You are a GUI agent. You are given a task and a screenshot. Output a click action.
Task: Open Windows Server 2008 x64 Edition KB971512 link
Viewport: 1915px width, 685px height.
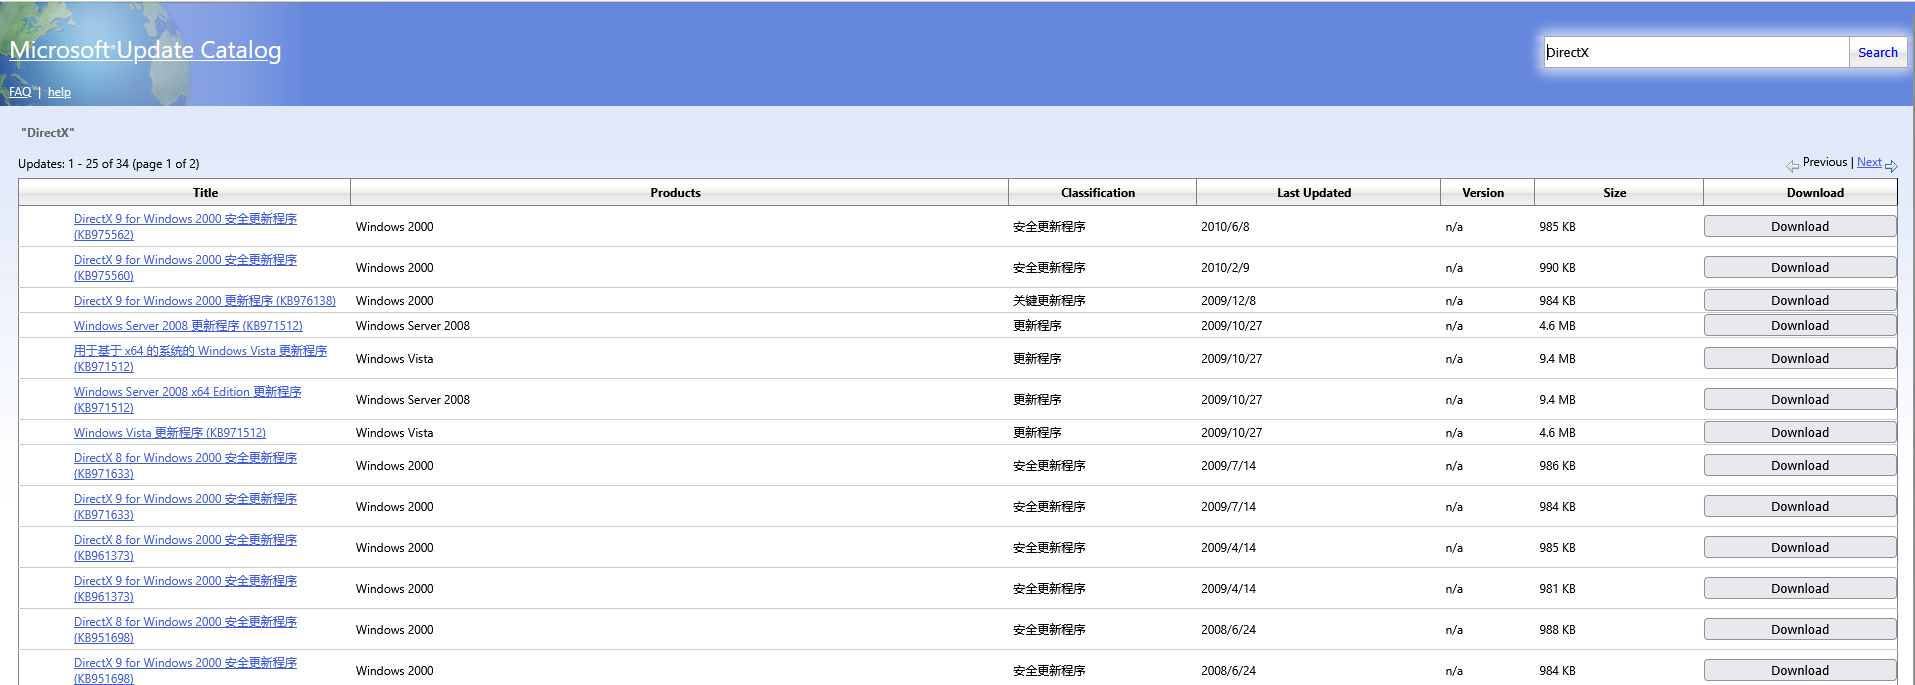(187, 400)
